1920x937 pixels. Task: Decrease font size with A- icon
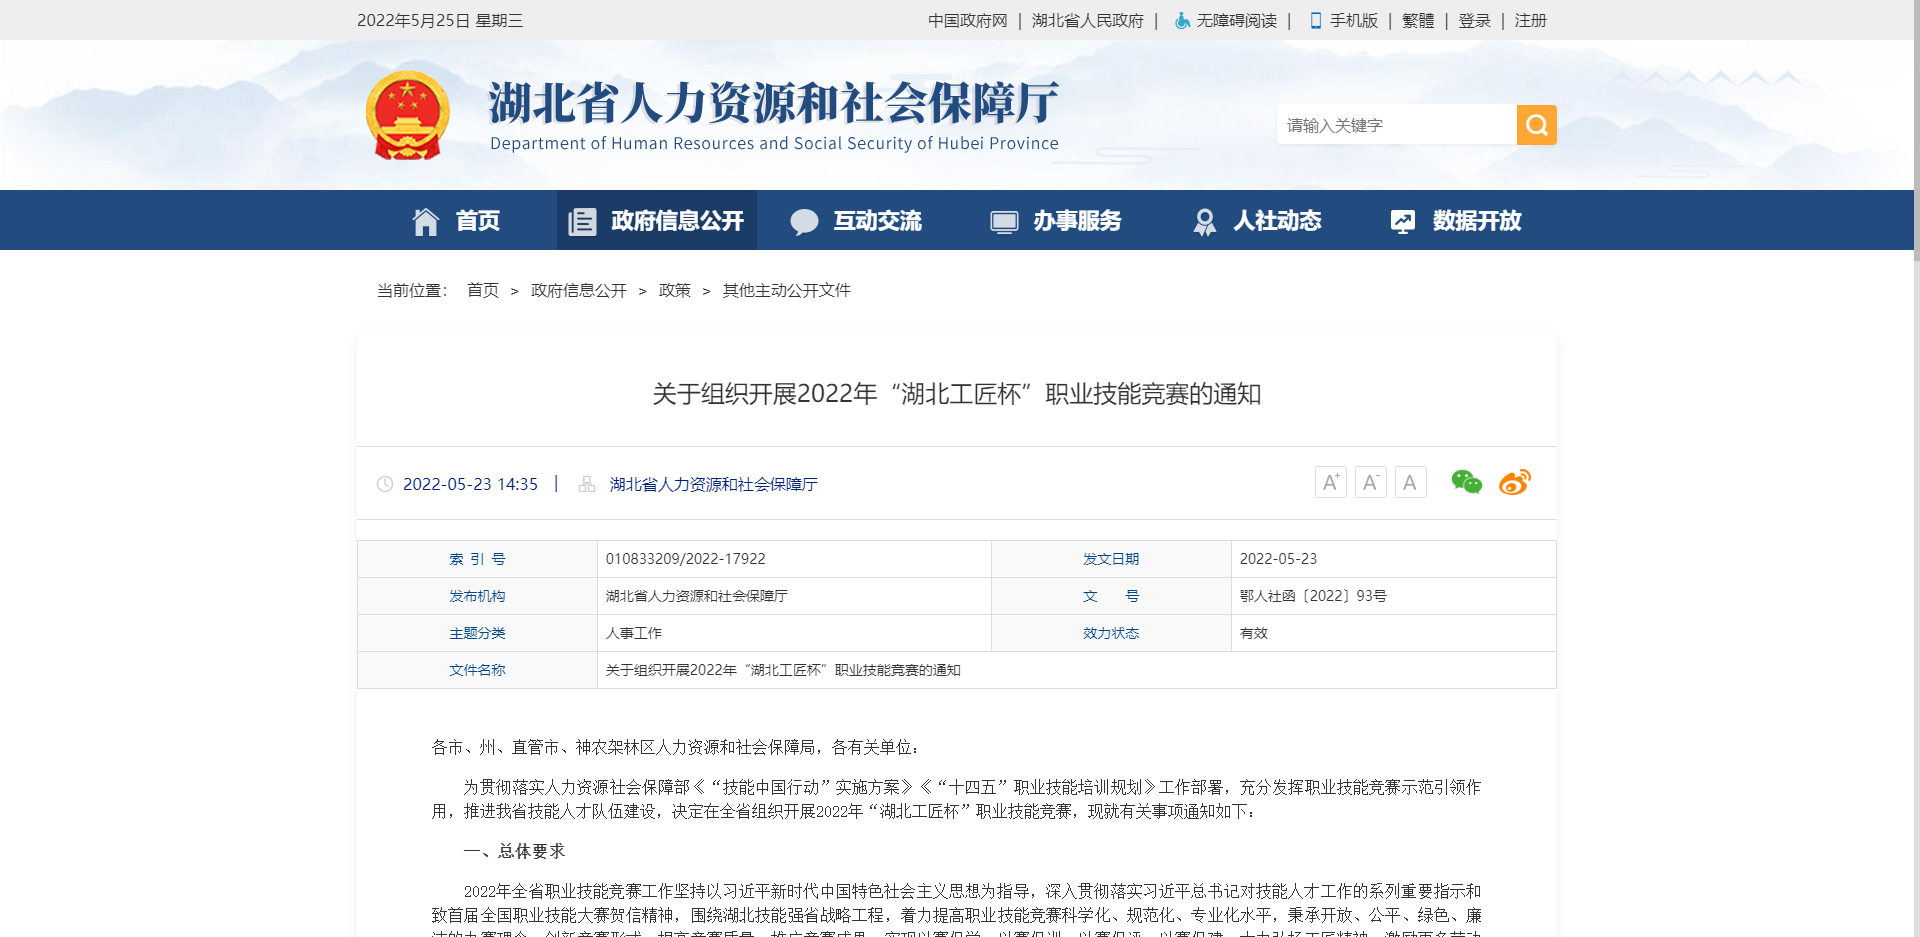coord(1370,482)
